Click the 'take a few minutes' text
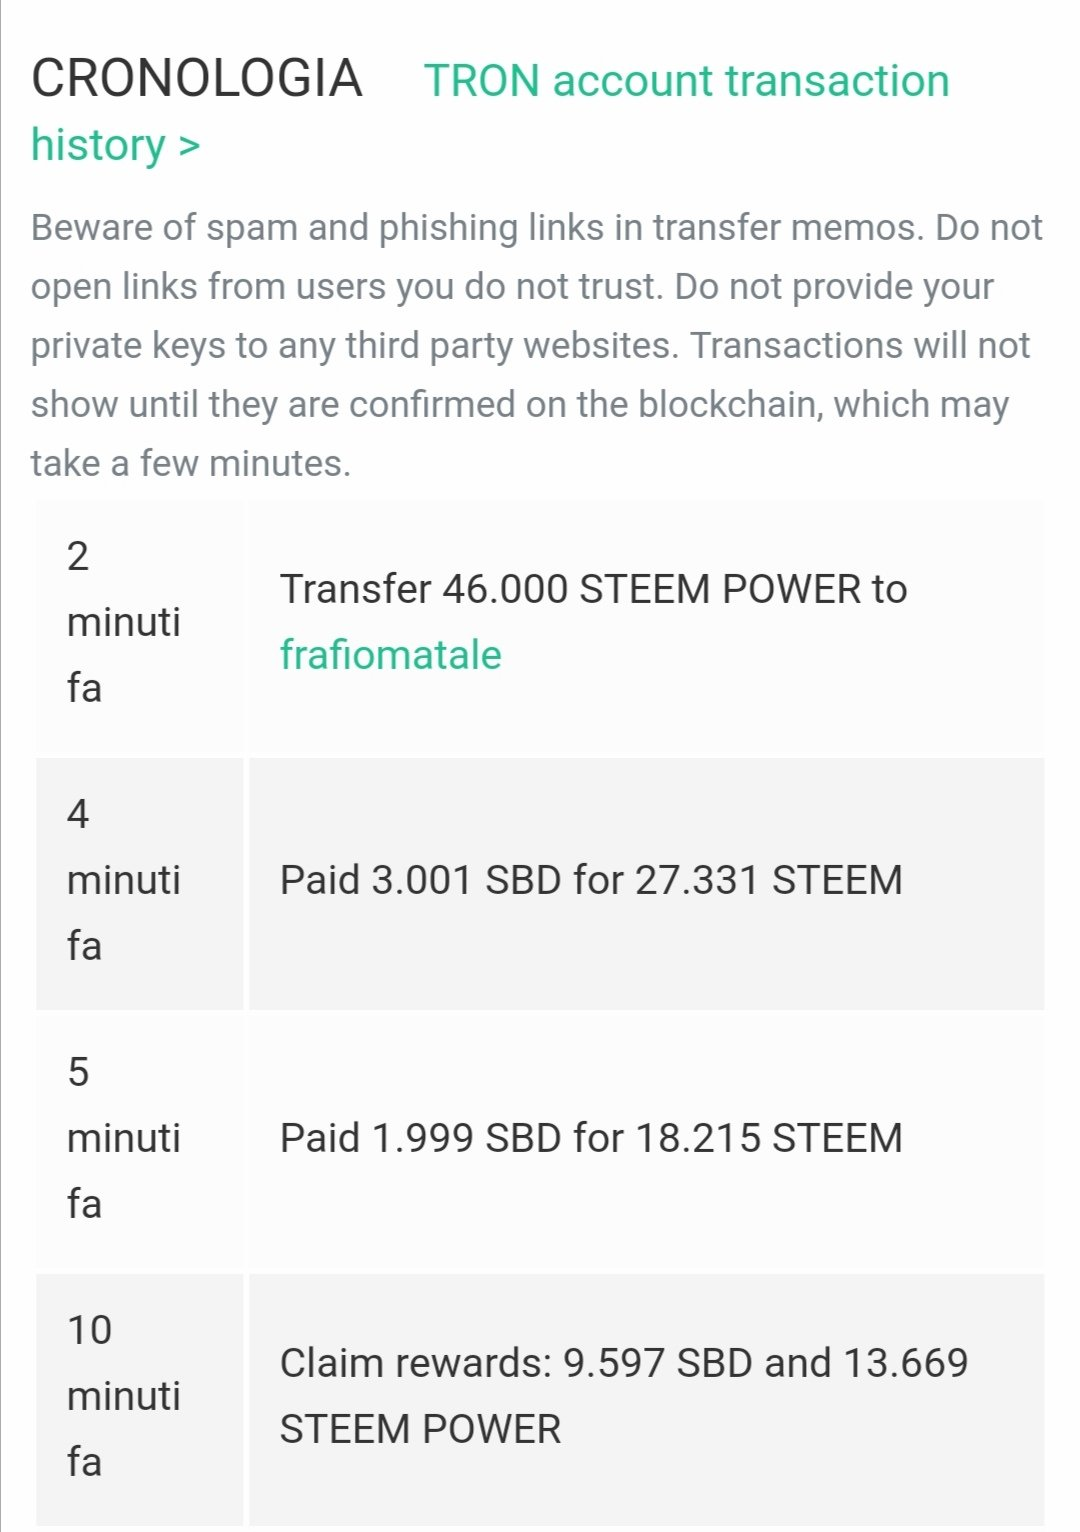1080x1532 pixels. [190, 463]
